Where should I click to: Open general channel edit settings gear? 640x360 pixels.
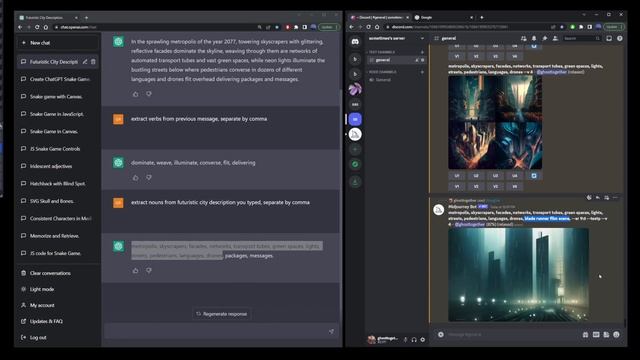point(422,60)
